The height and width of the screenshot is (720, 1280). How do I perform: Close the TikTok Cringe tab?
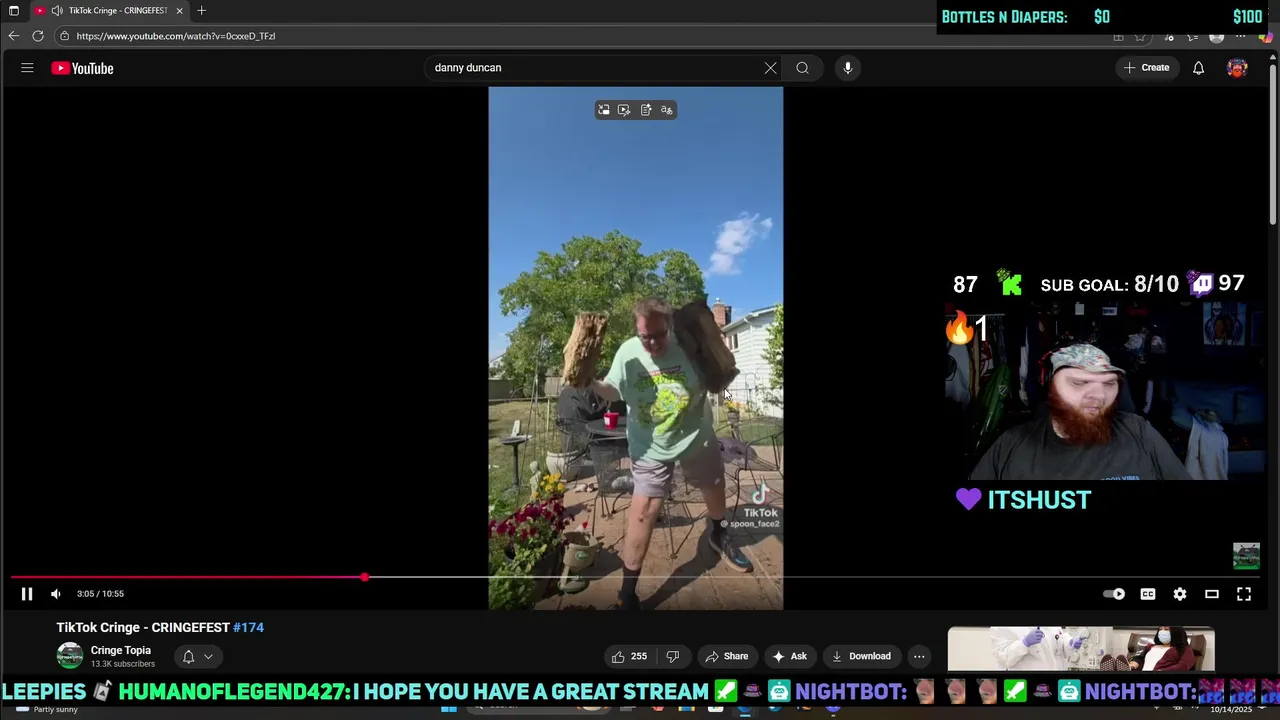pyautogui.click(x=179, y=10)
